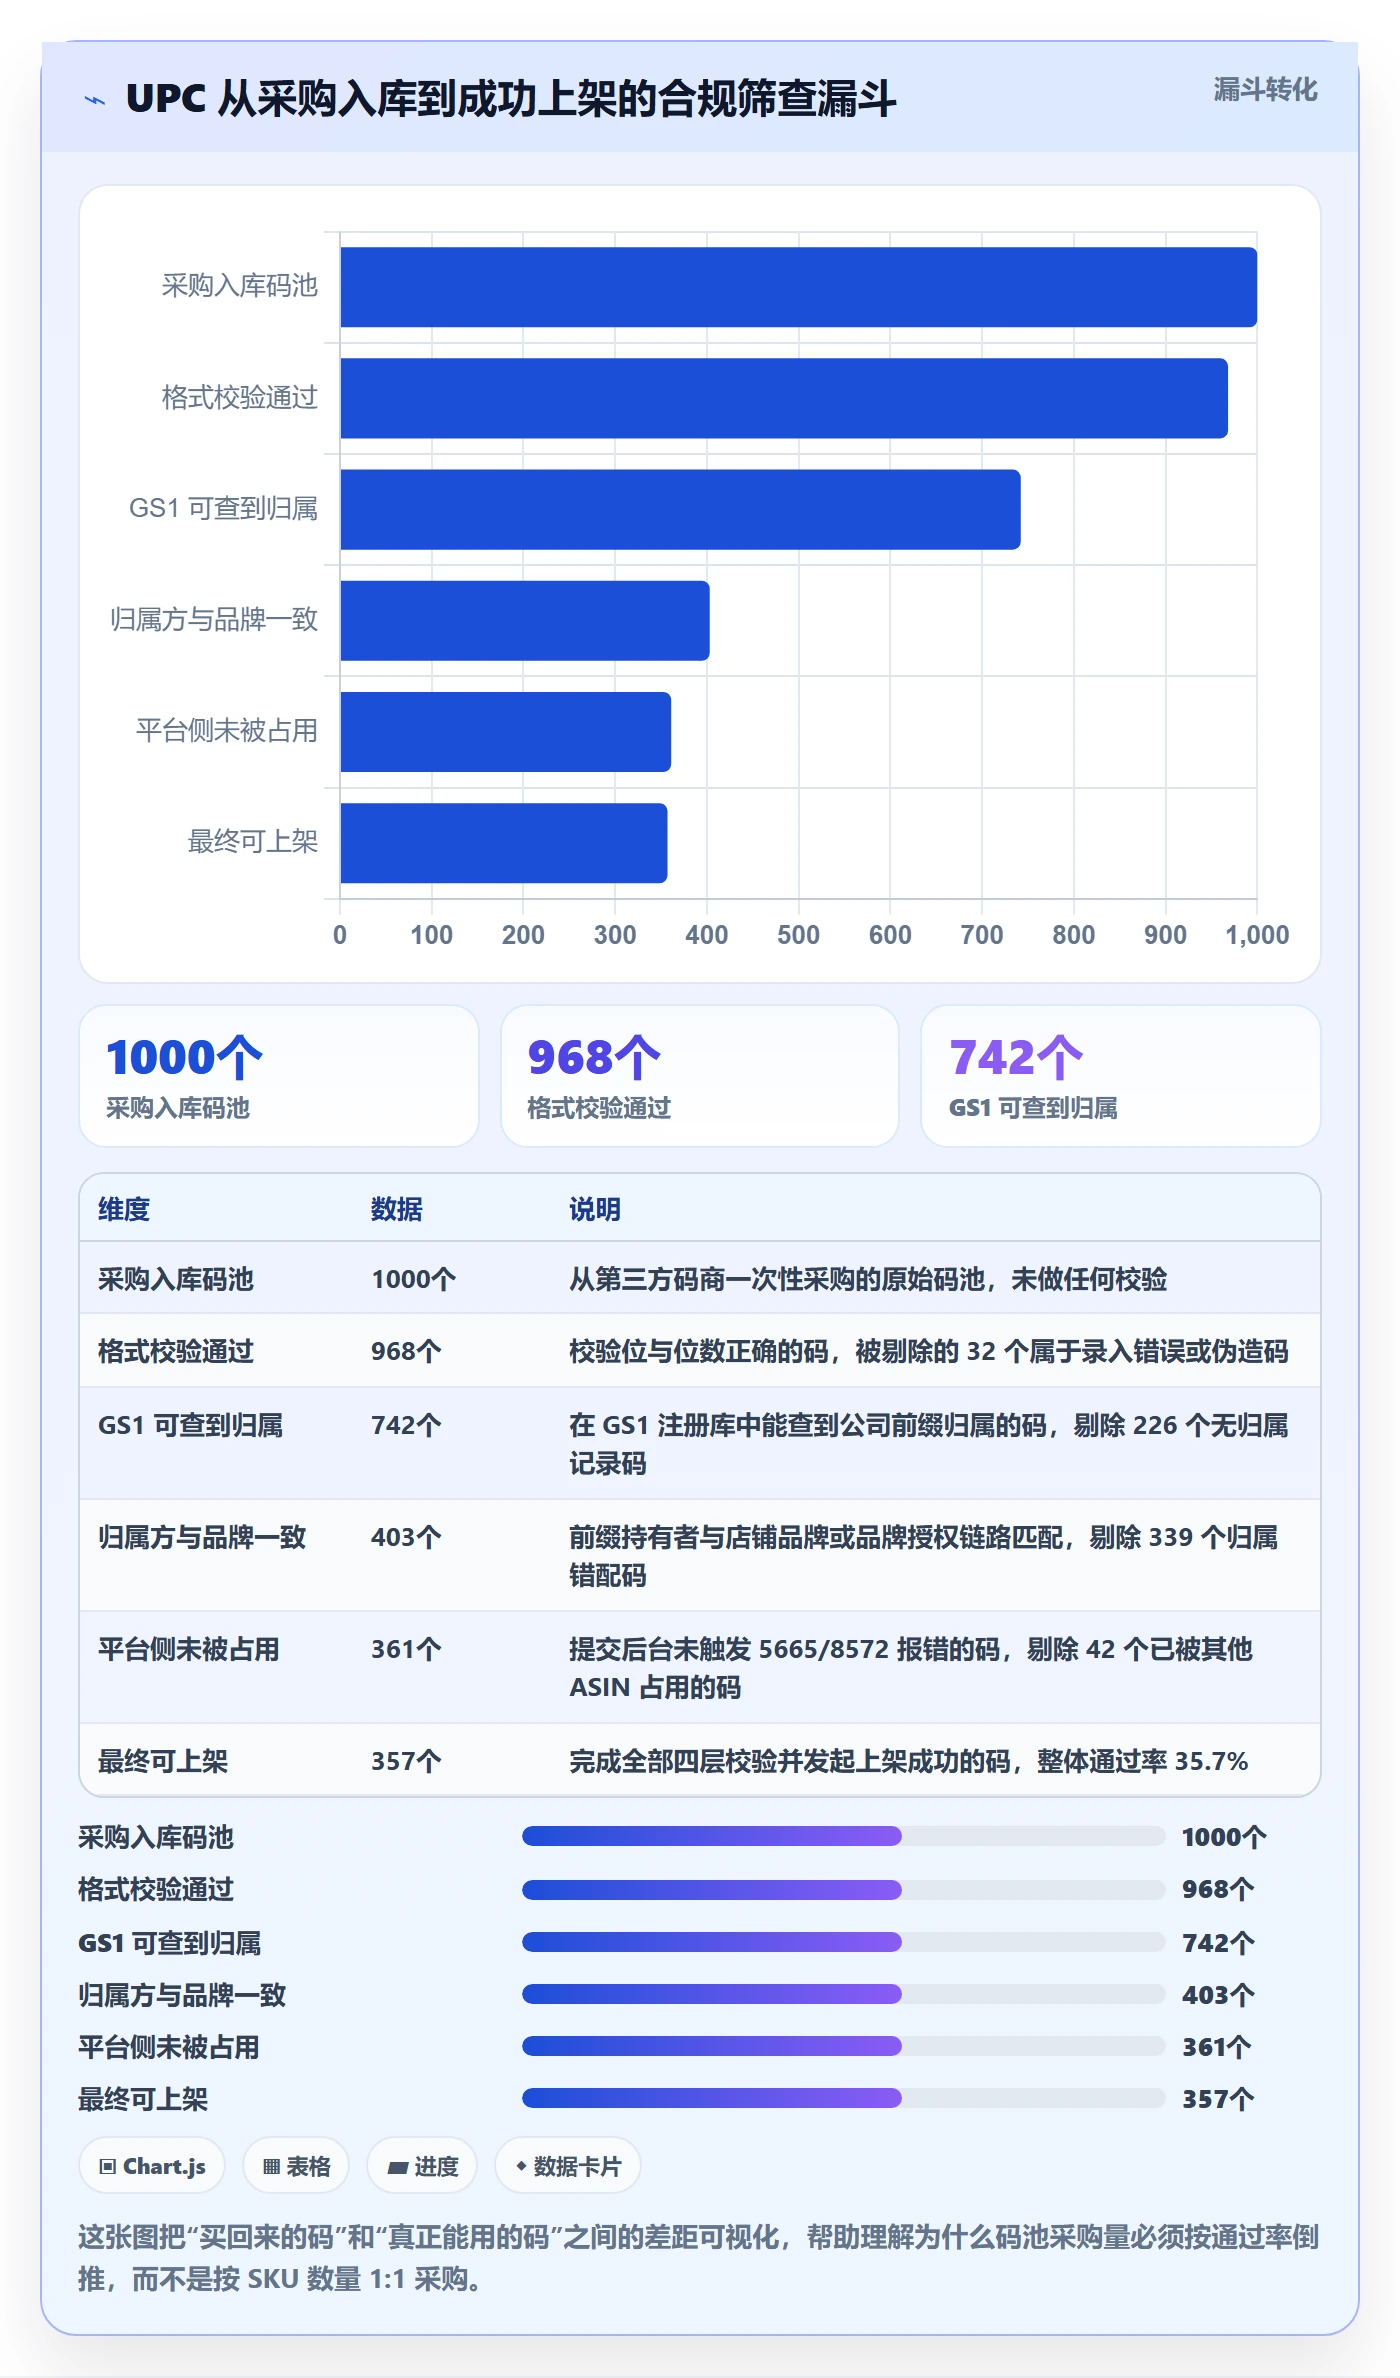Click the 维度 column header

point(124,1209)
